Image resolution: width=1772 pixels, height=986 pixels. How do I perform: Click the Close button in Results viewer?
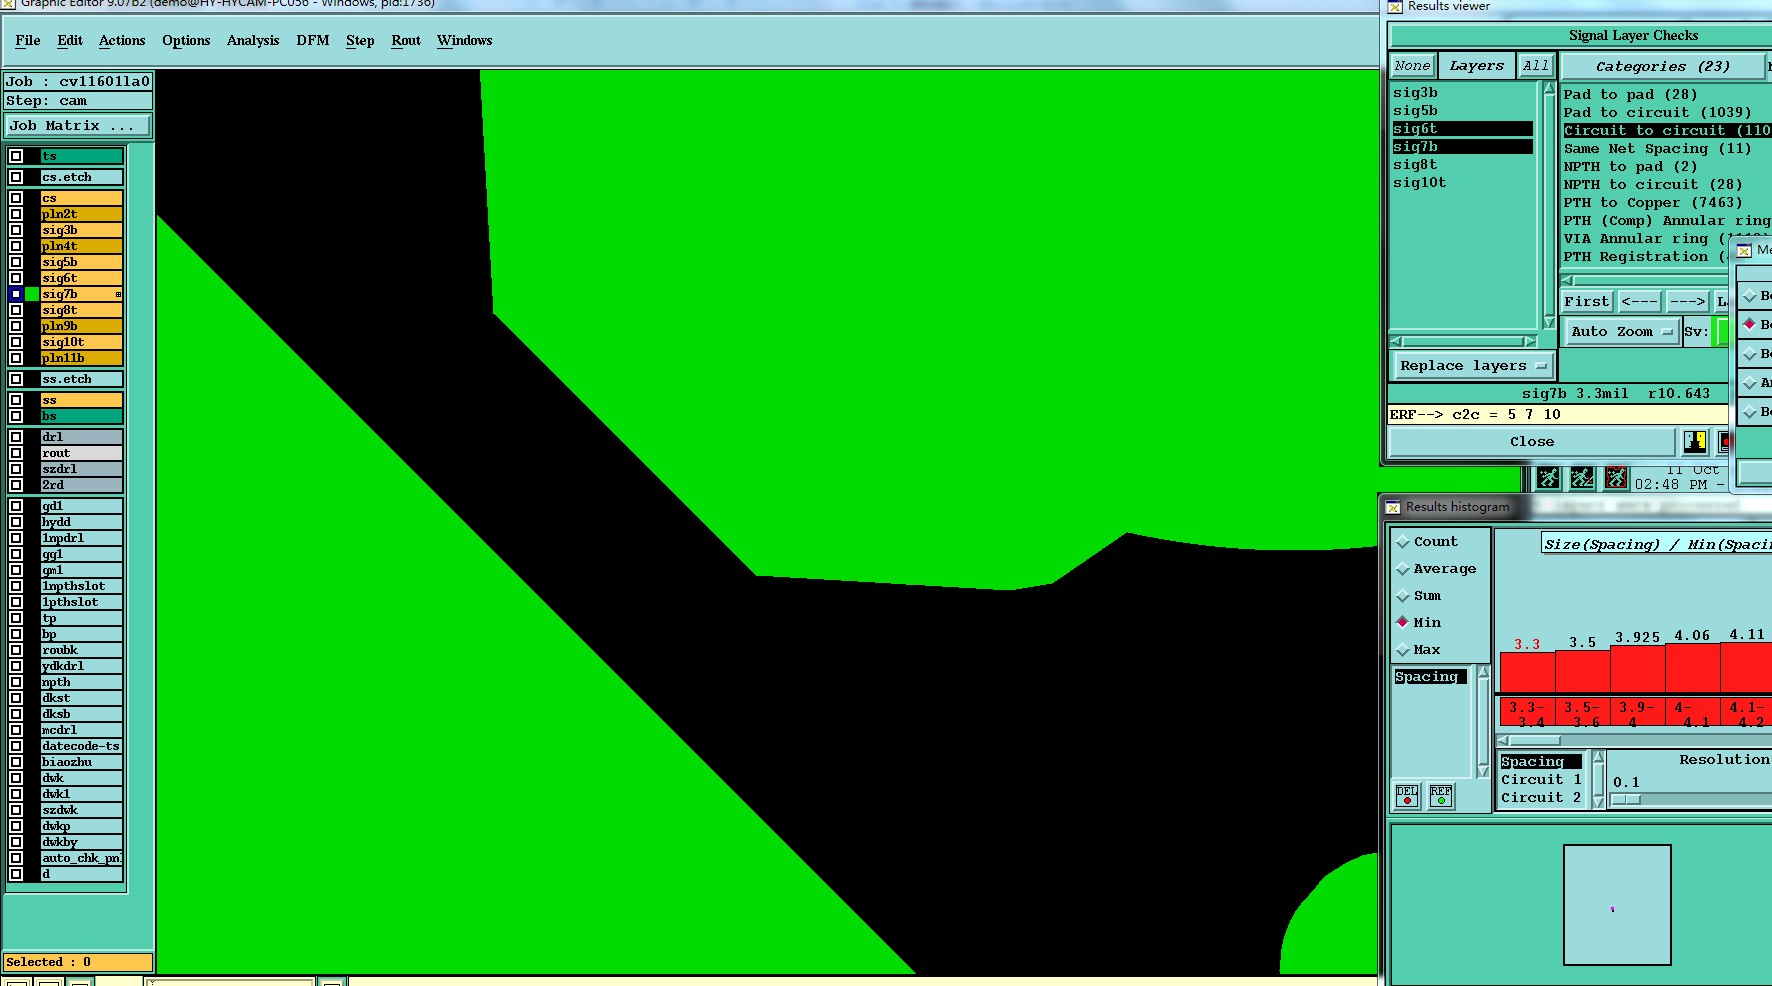1532,441
